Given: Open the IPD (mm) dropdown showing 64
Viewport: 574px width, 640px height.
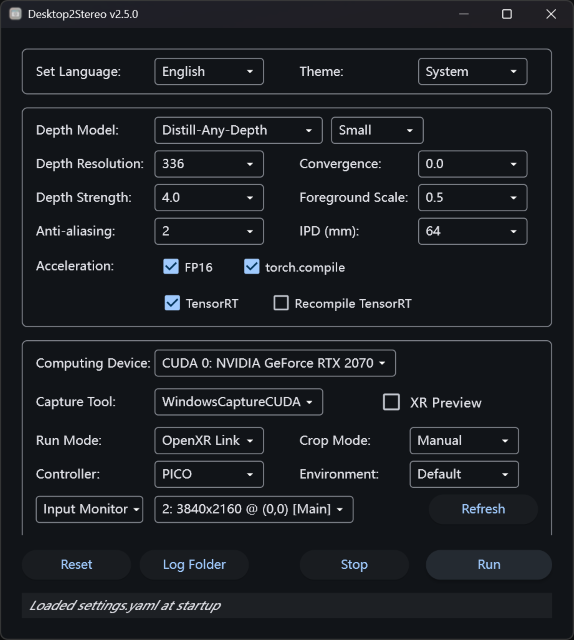Looking at the screenshot, I should [x=472, y=231].
